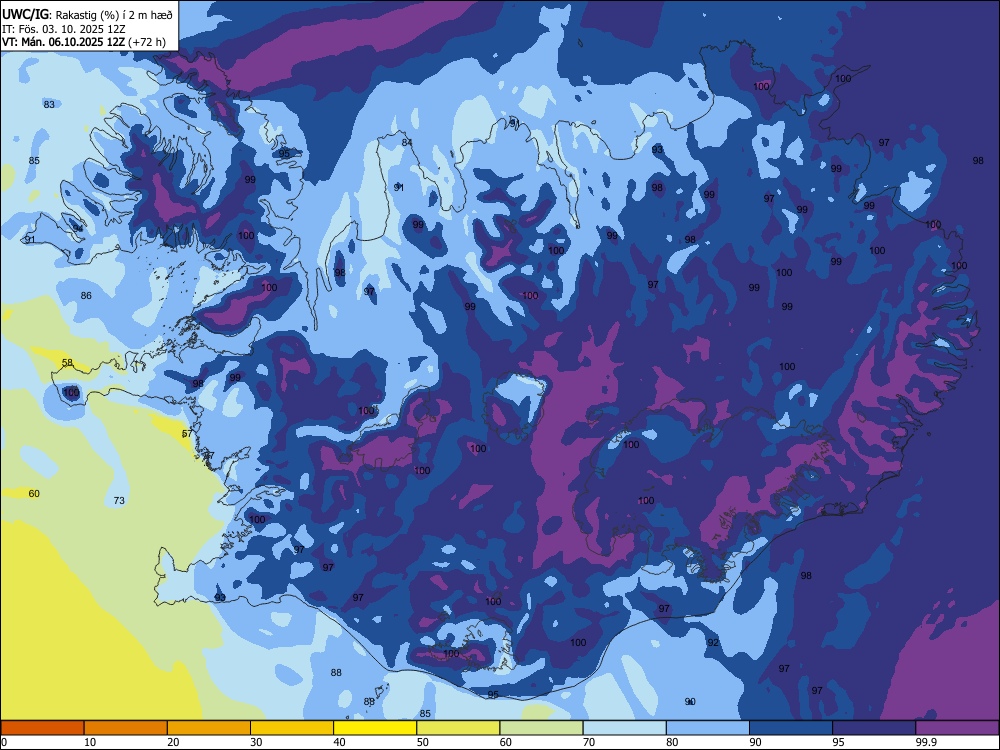Select the 20–30 light orange legend swatch
The image size is (1000, 750).
(209, 728)
